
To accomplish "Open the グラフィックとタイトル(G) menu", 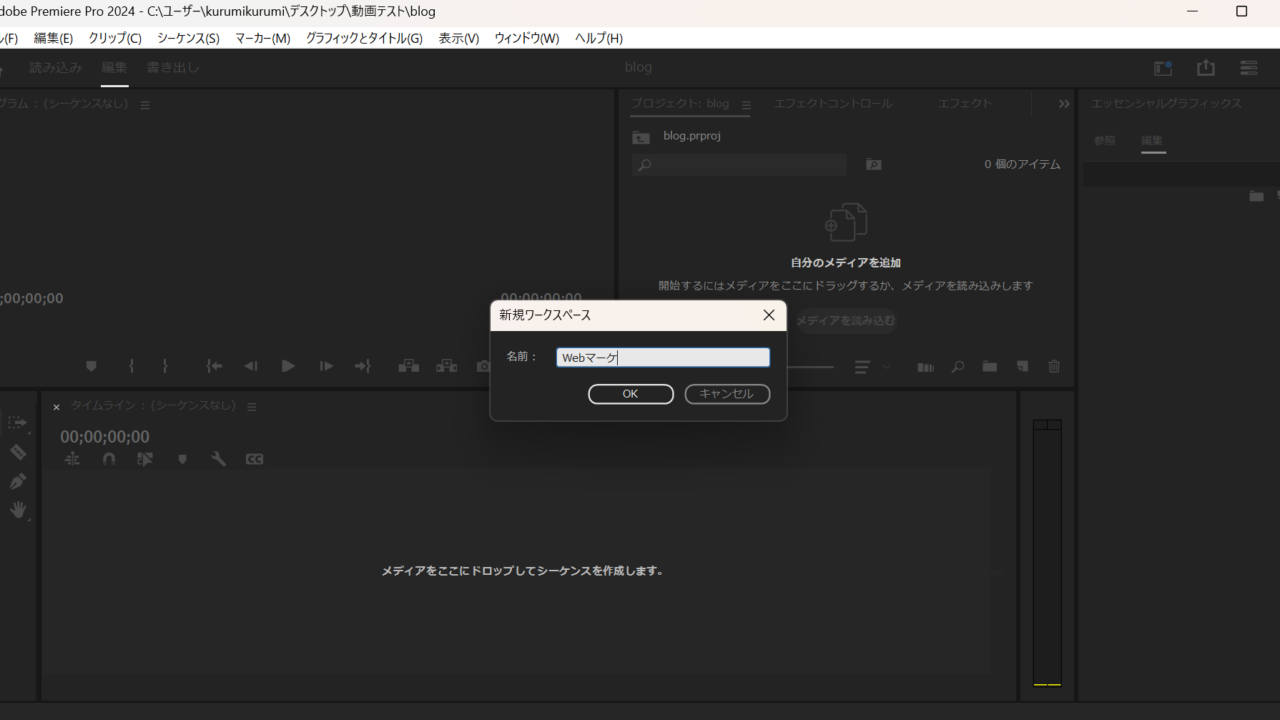I will tap(364, 38).
